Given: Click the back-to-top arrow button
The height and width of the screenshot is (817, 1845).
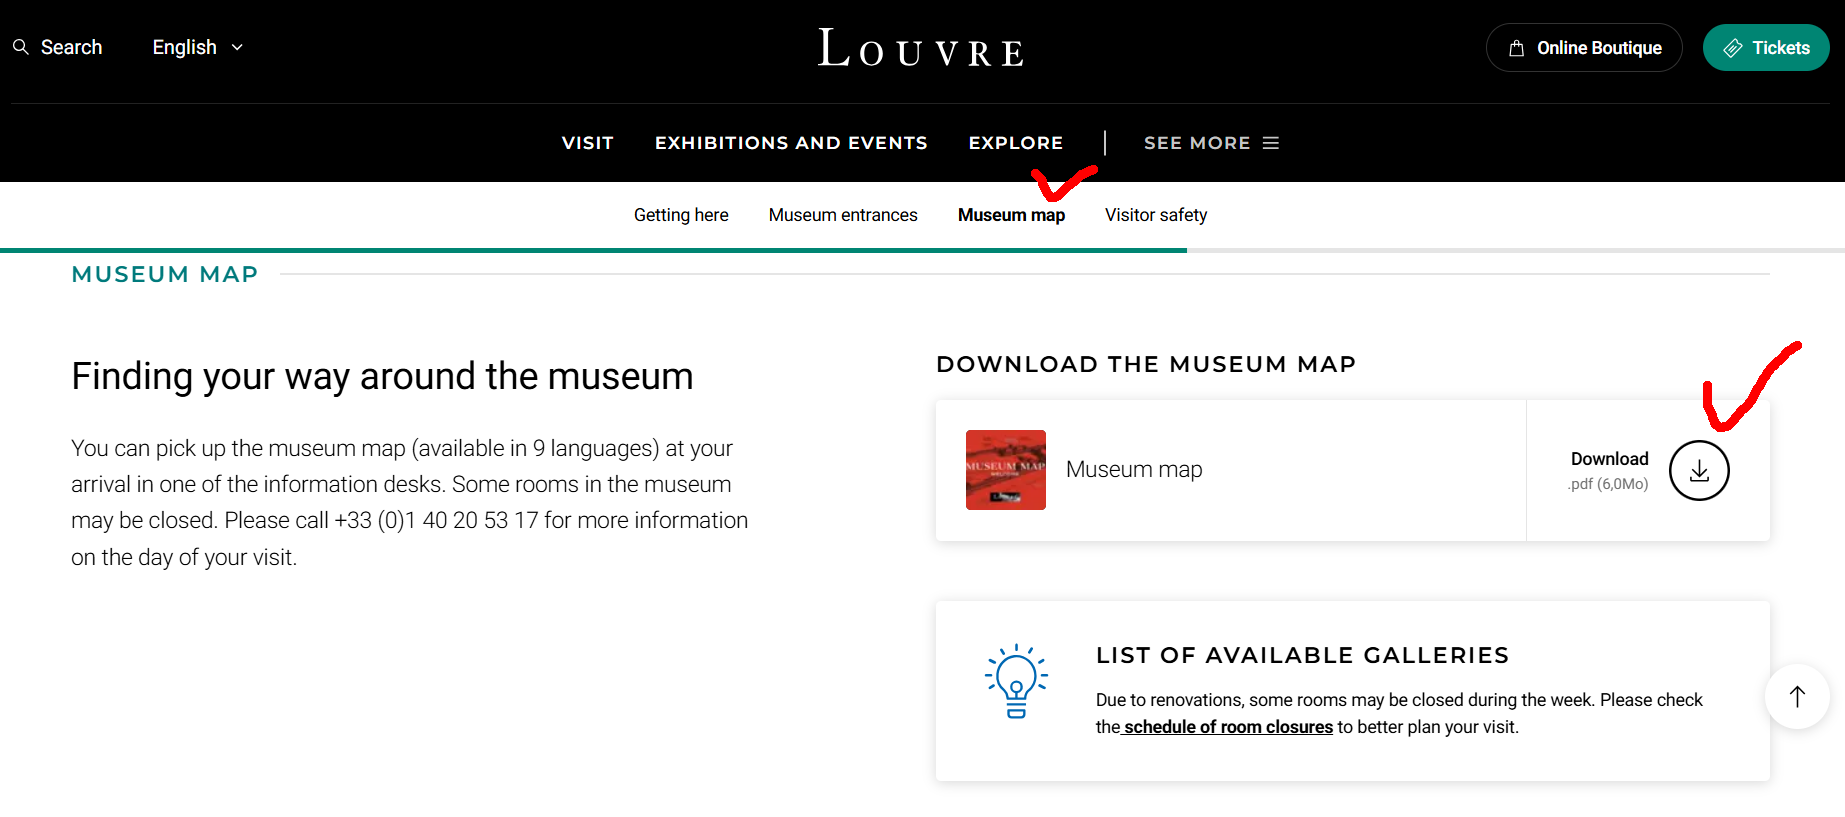Looking at the screenshot, I should point(1797,696).
